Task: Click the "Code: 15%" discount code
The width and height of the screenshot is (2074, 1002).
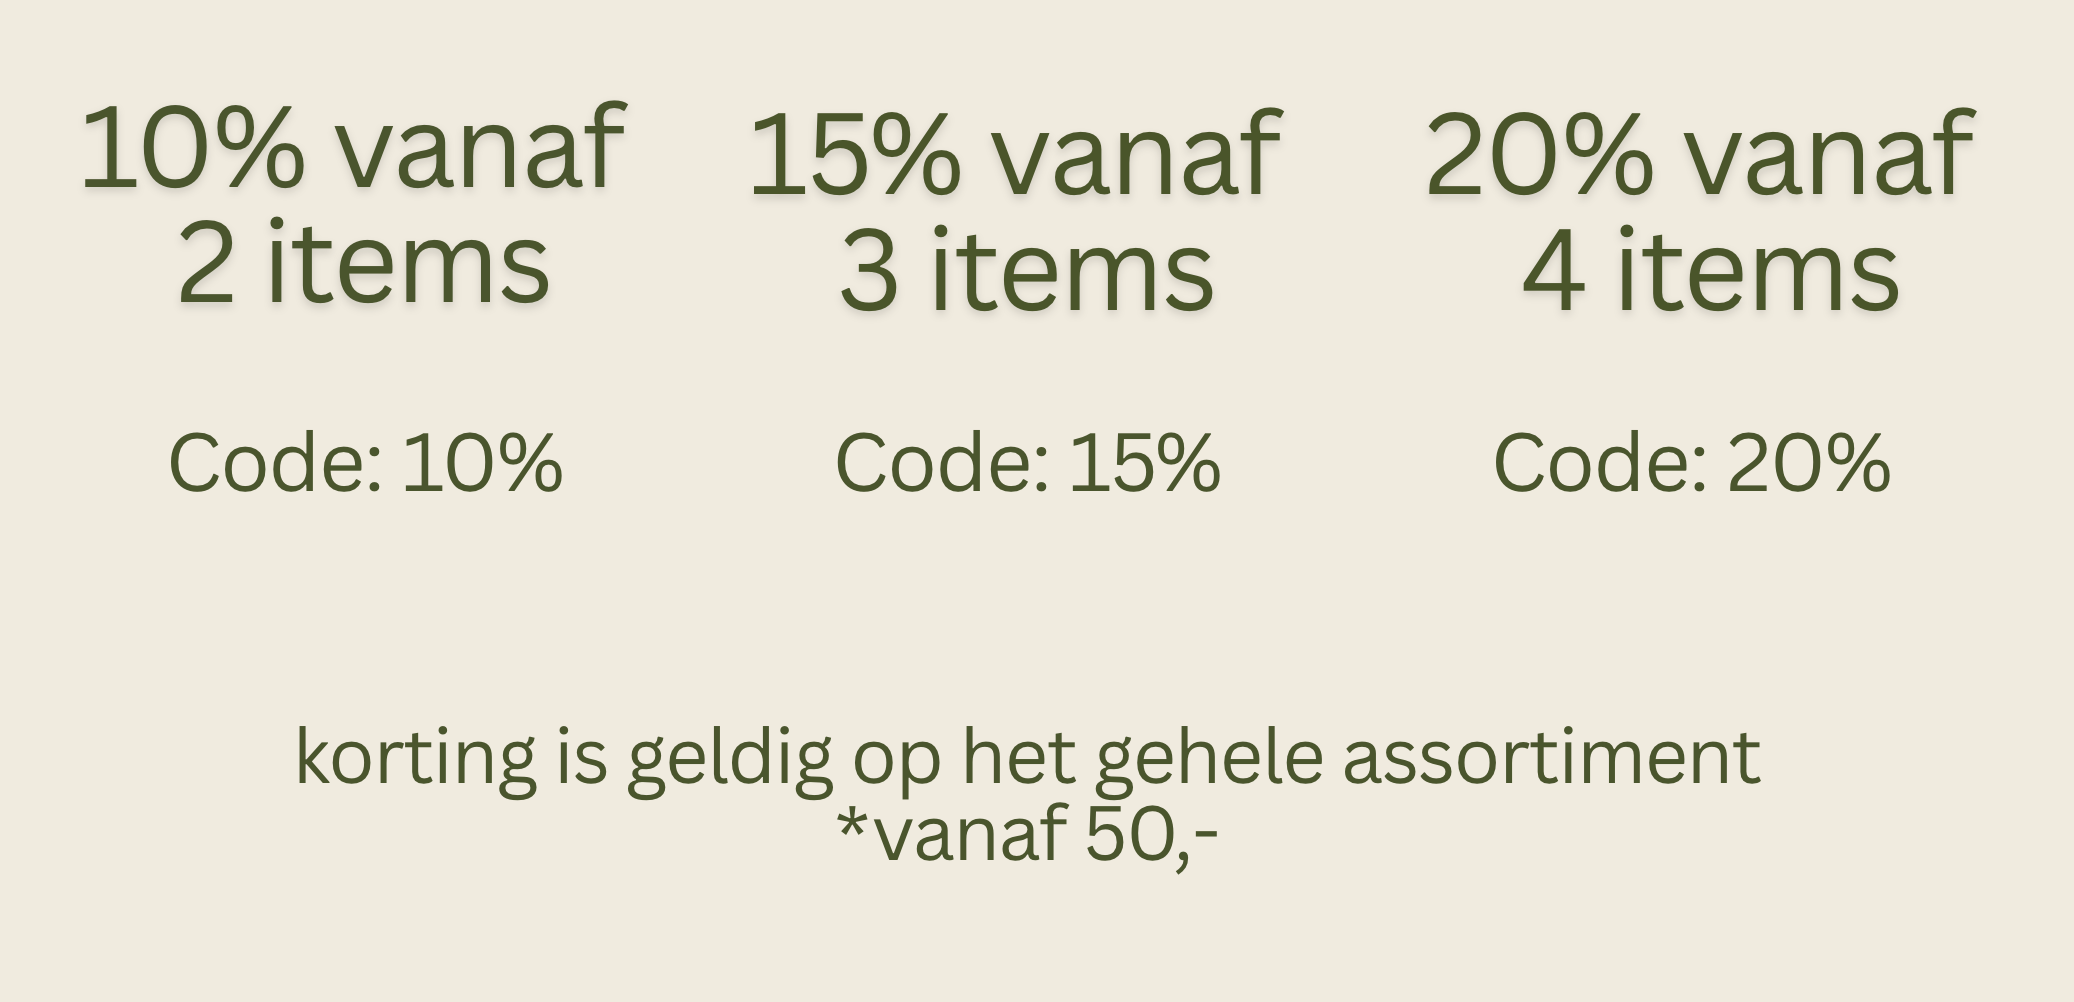Action: click(x=1027, y=463)
